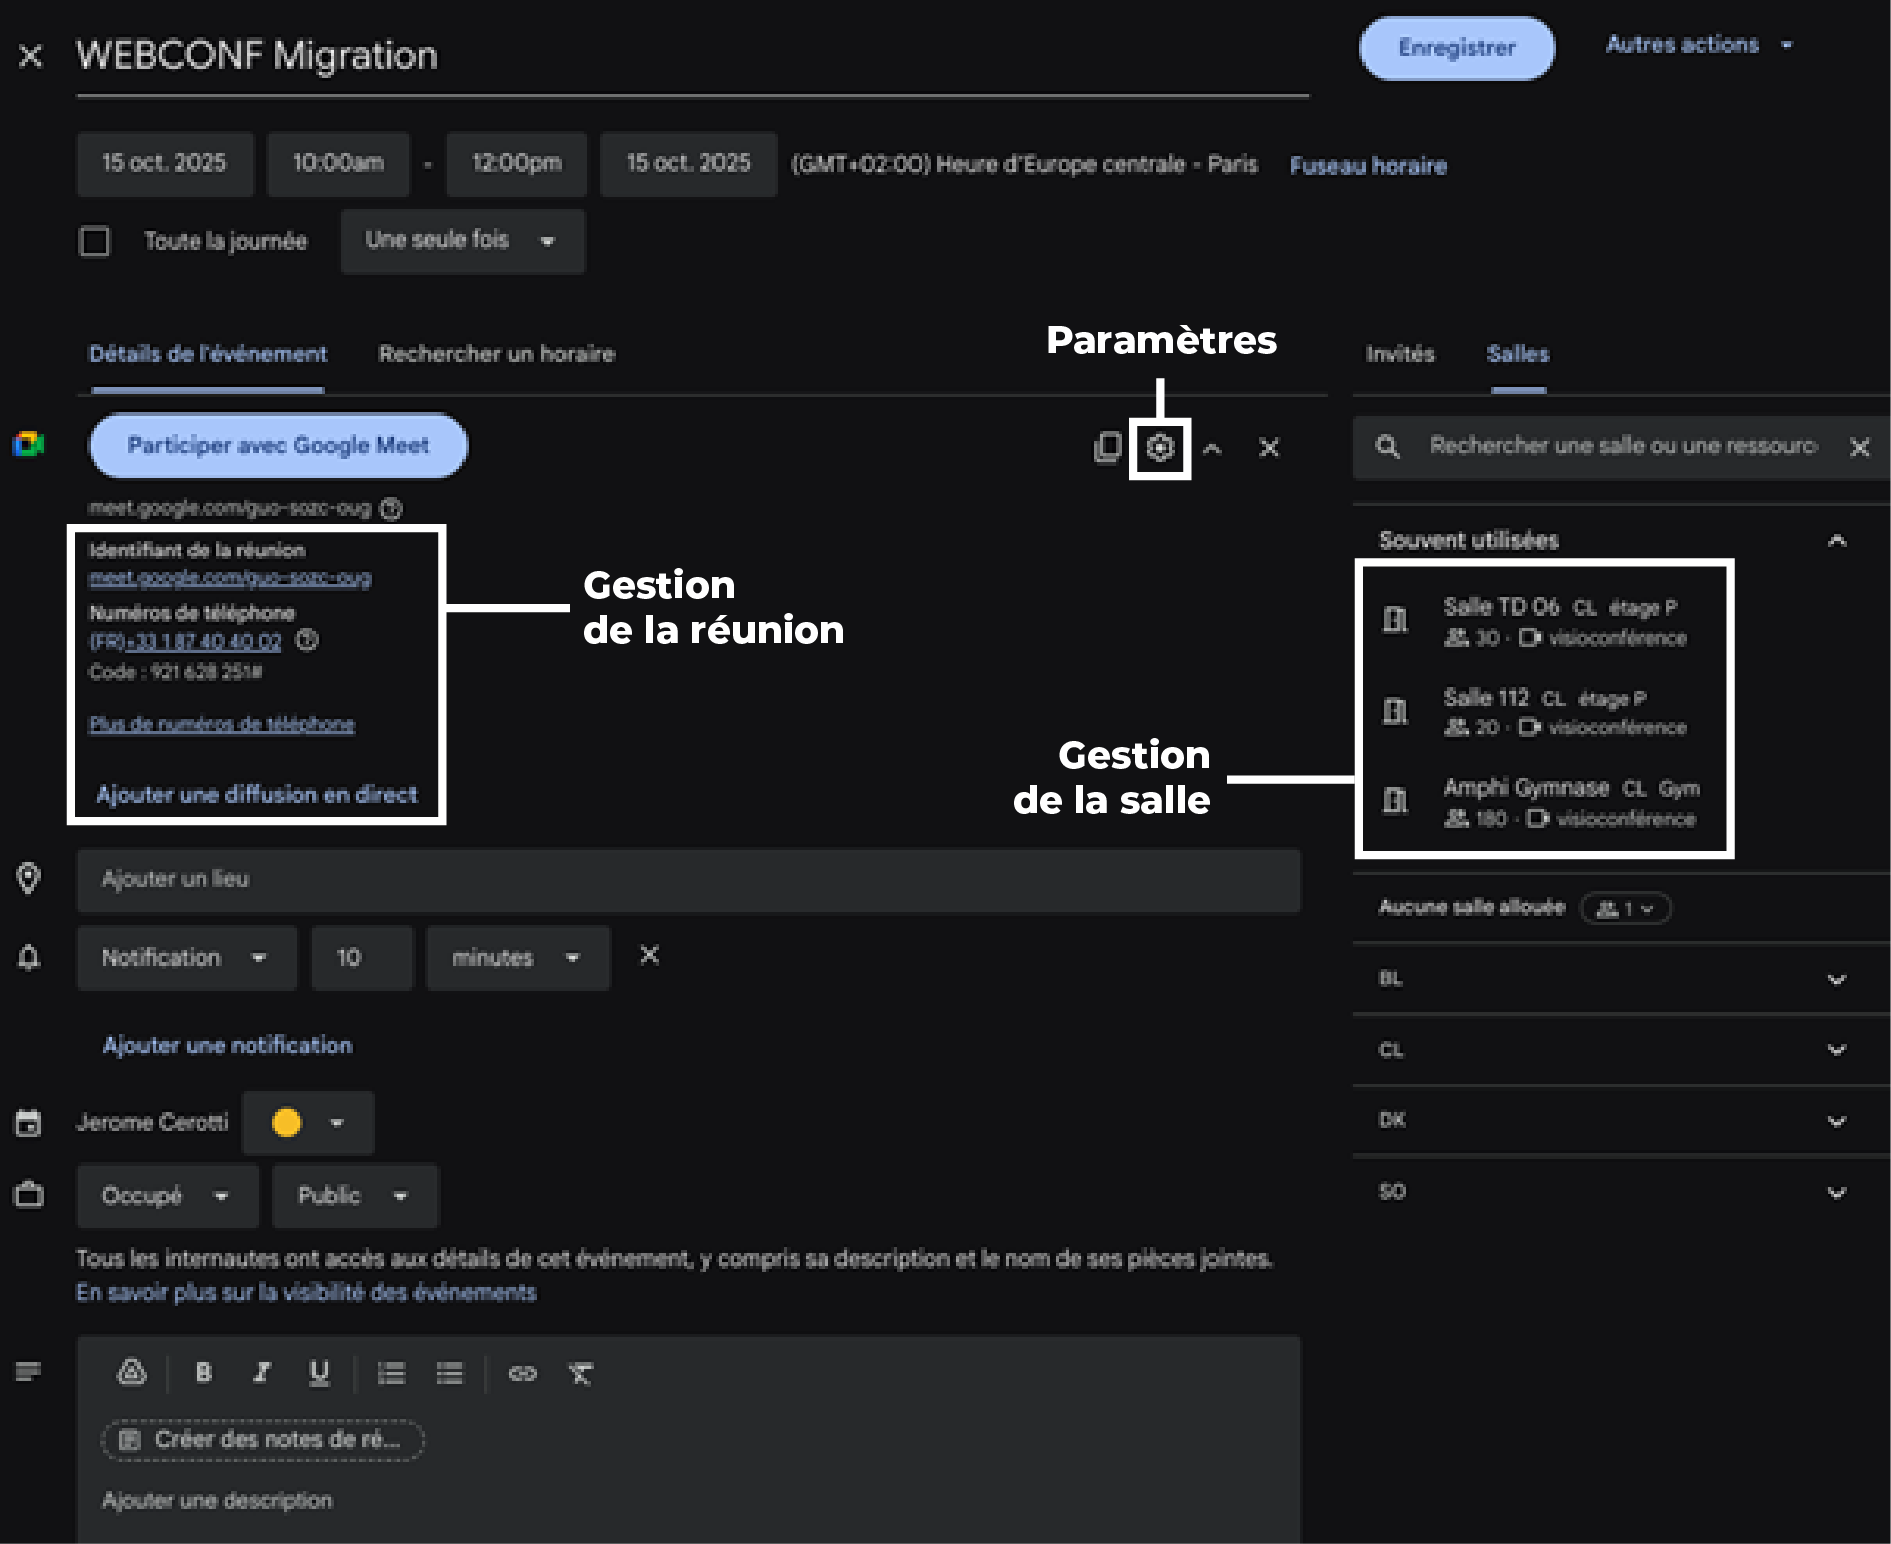Close the event editor with the X icon
Screen dimensions: 1891x1544
31,56
